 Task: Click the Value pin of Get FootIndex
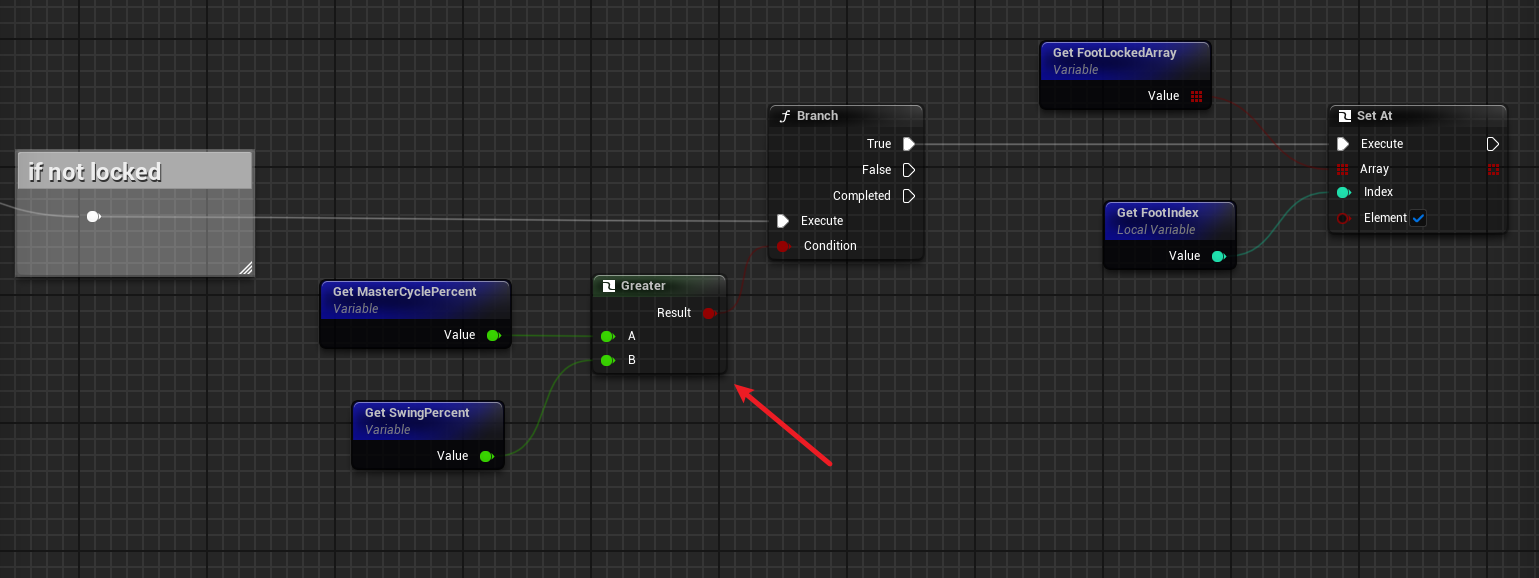point(1218,256)
